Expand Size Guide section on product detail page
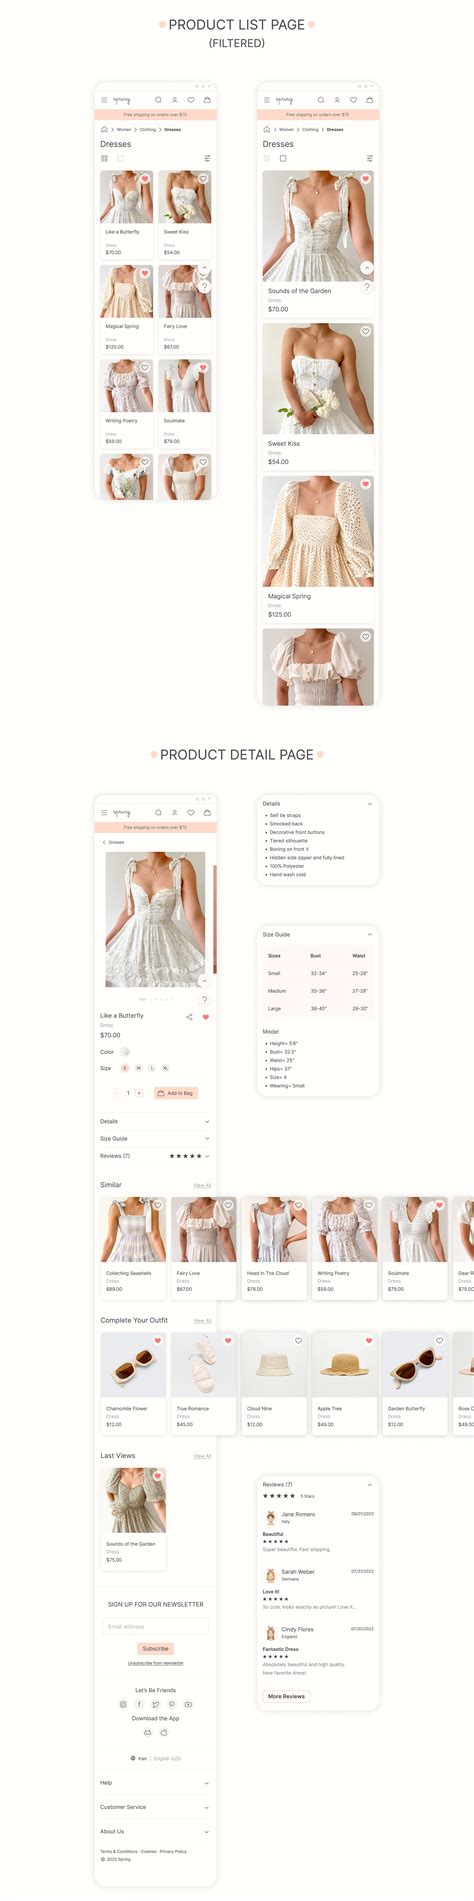This screenshot has width=474, height=1901. pyautogui.click(x=155, y=1138)
